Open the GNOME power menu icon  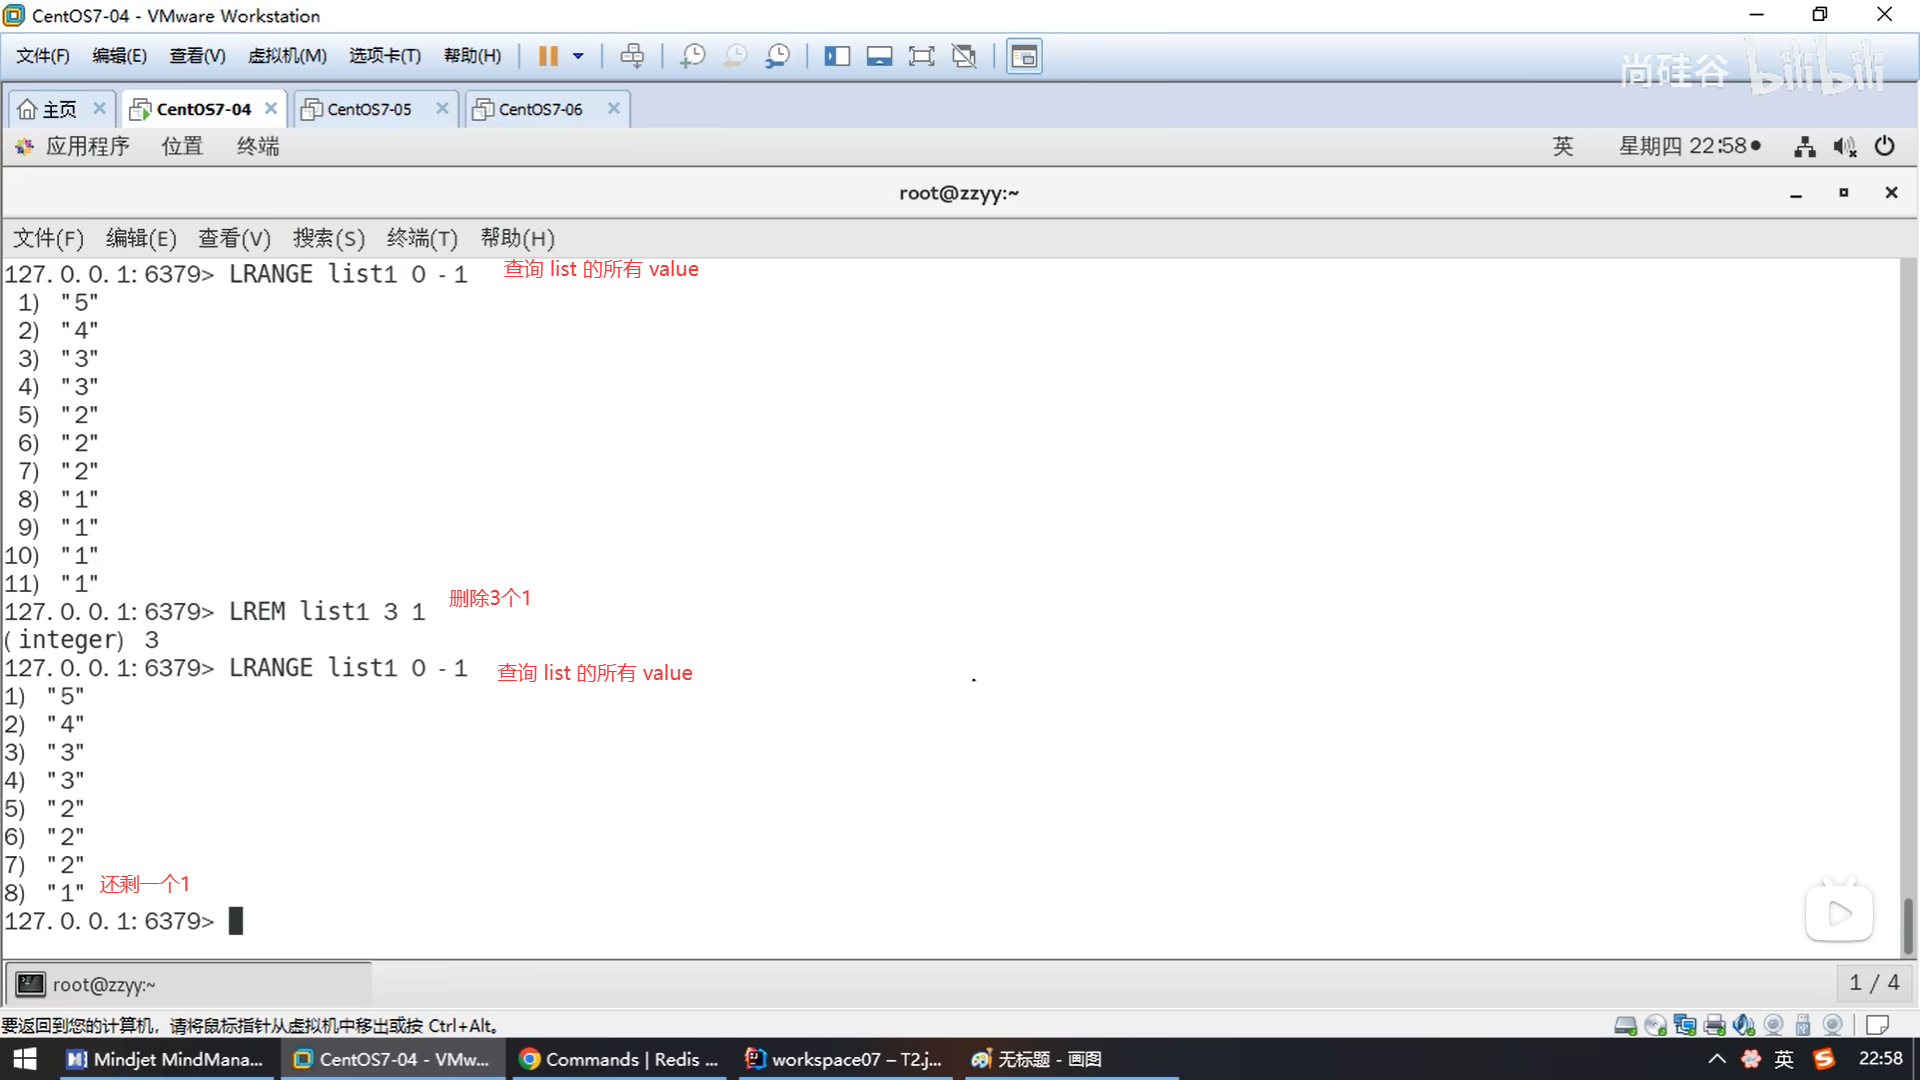(1884, 147)
